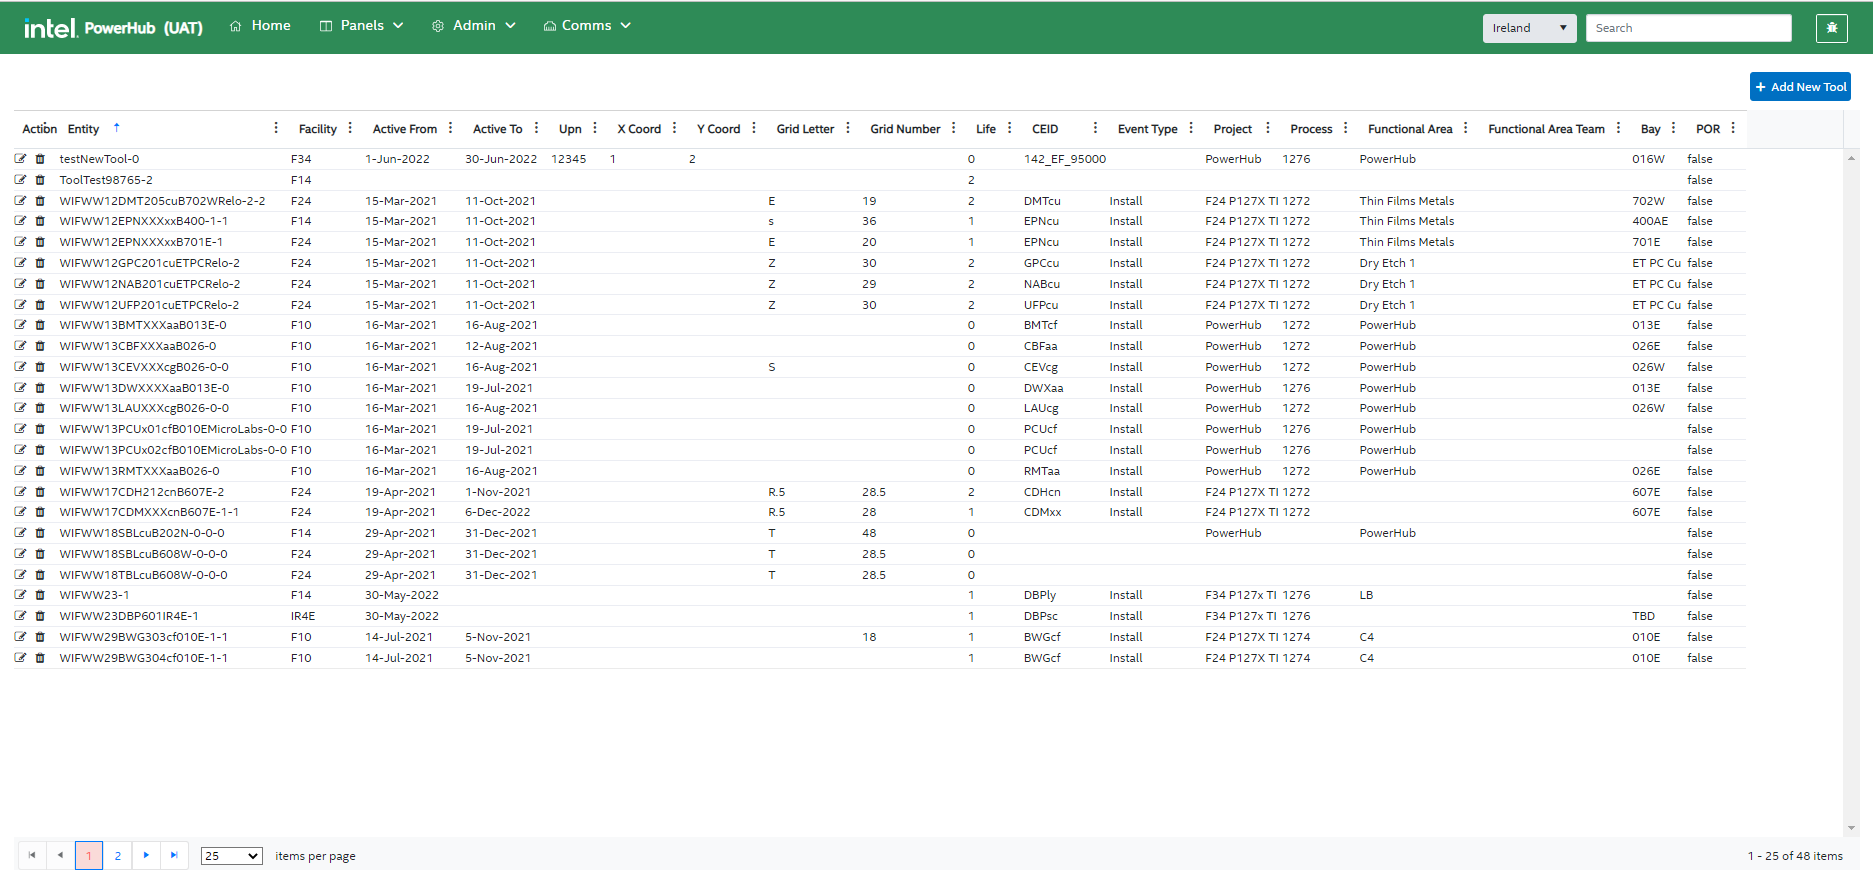The height and width of the screenshot is (870, 1873).
Task: Open the Entity column menu dots
Action: (276, 128)
